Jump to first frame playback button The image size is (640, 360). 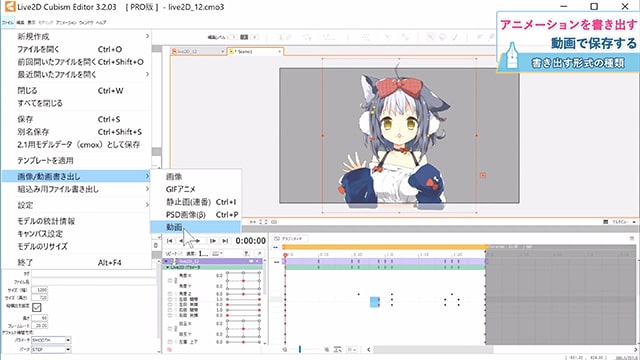click(x=169, y=241)
